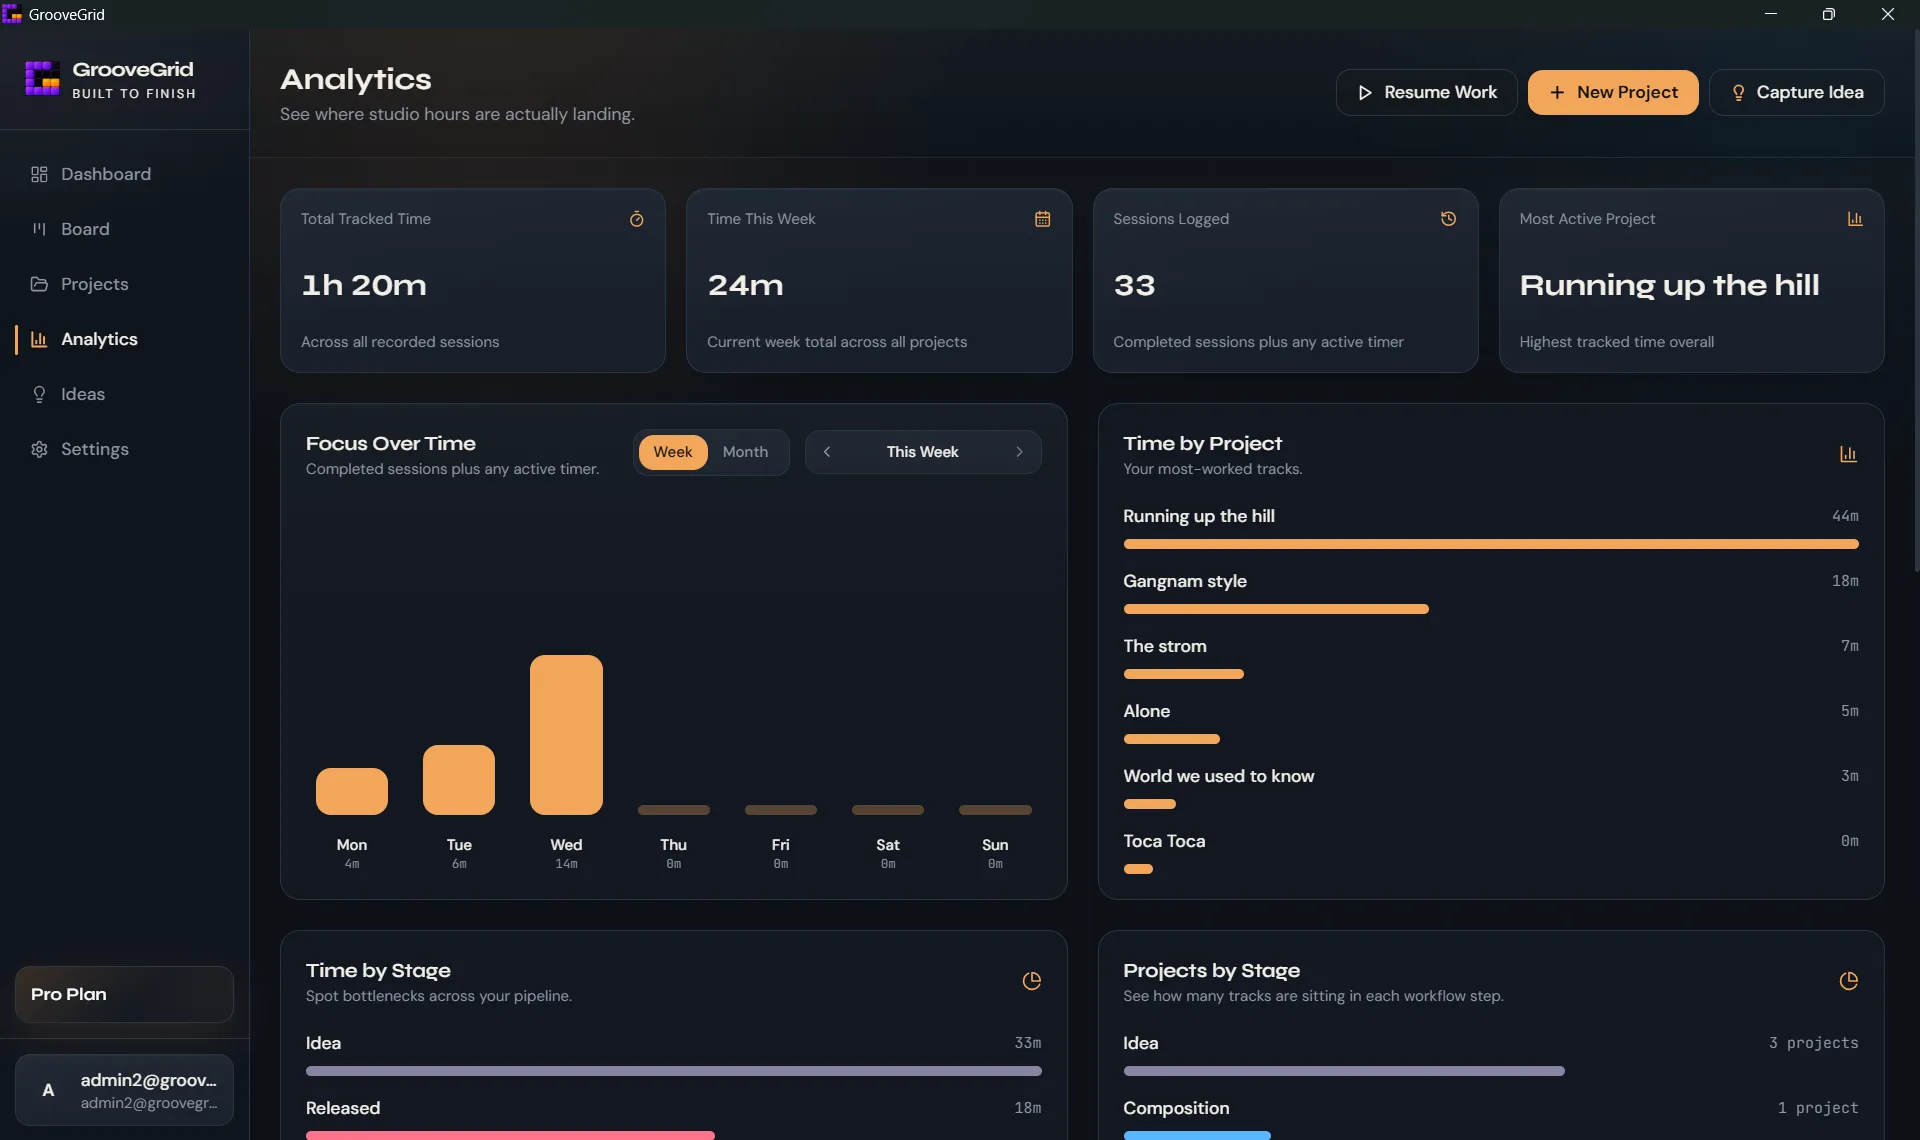
Task: Open the Dashboard page
Action: pos(125,174)
